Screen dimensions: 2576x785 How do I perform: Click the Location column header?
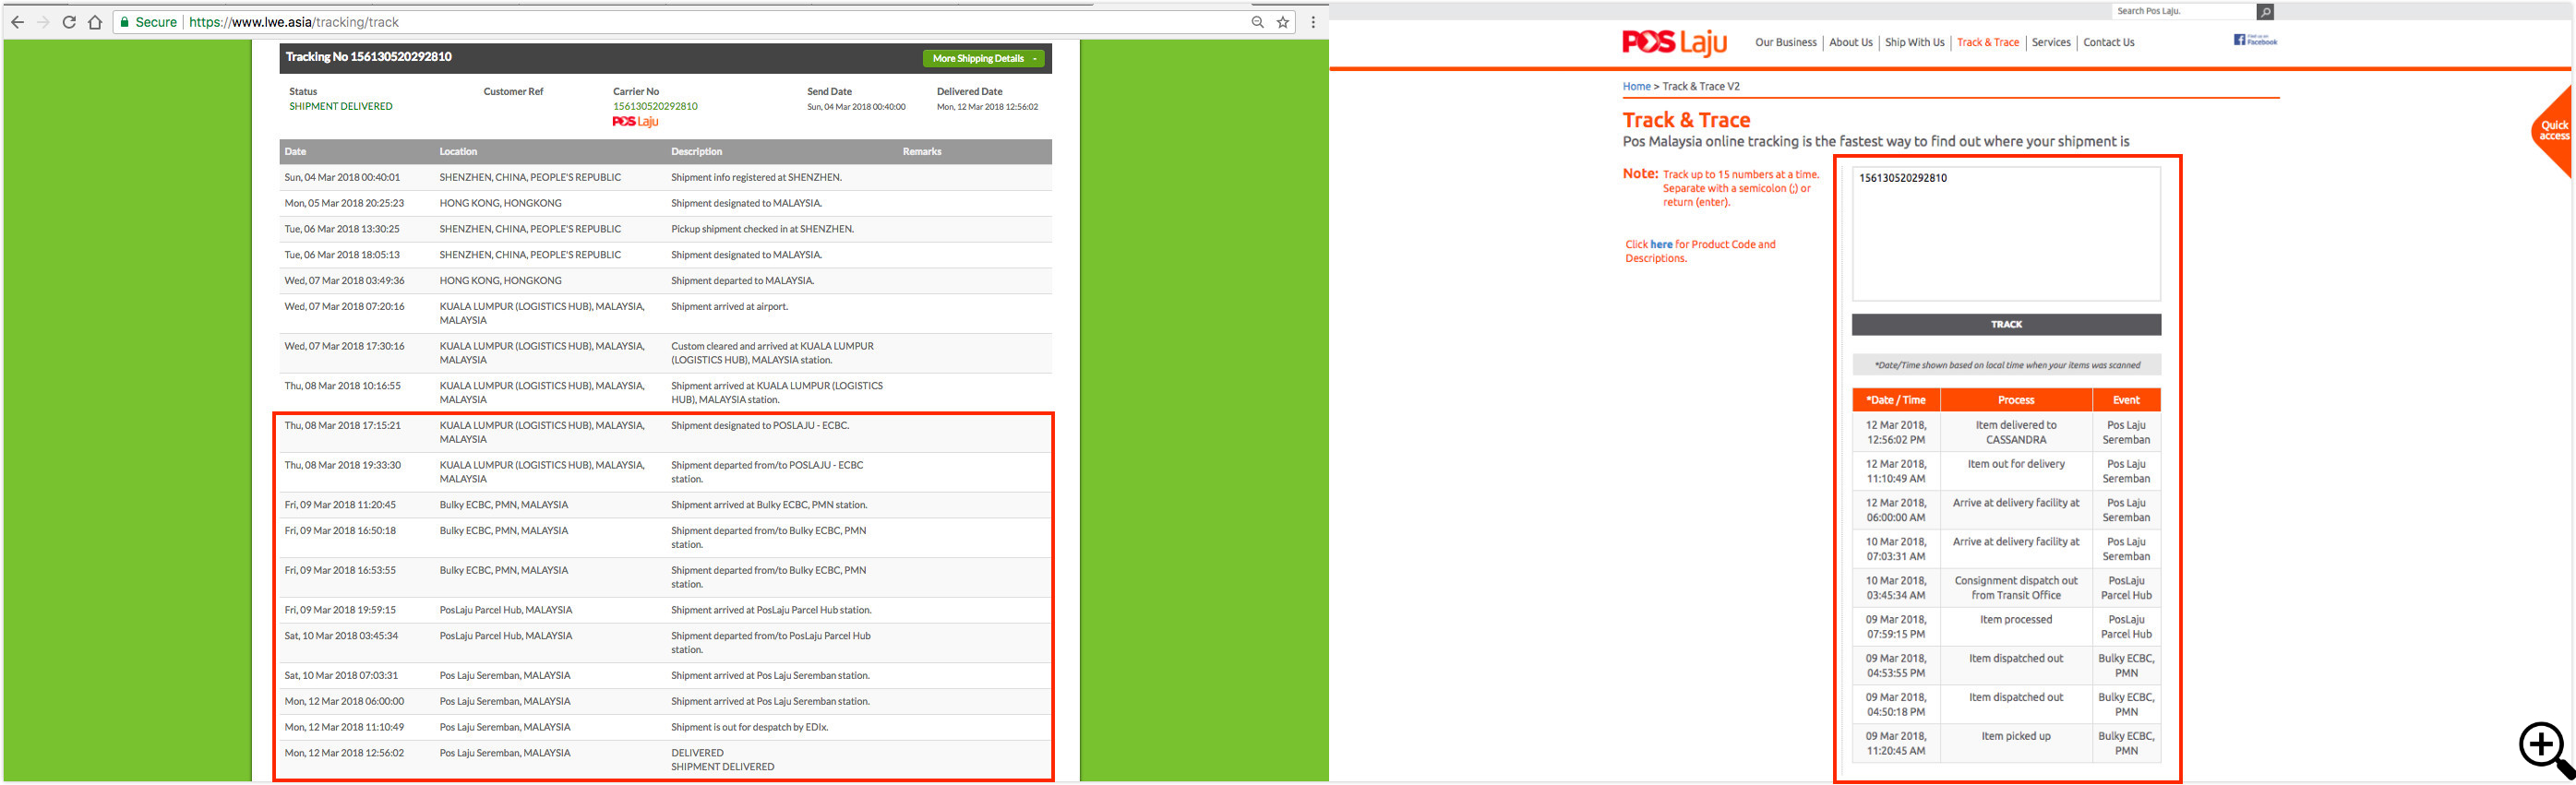pos(458,152)
